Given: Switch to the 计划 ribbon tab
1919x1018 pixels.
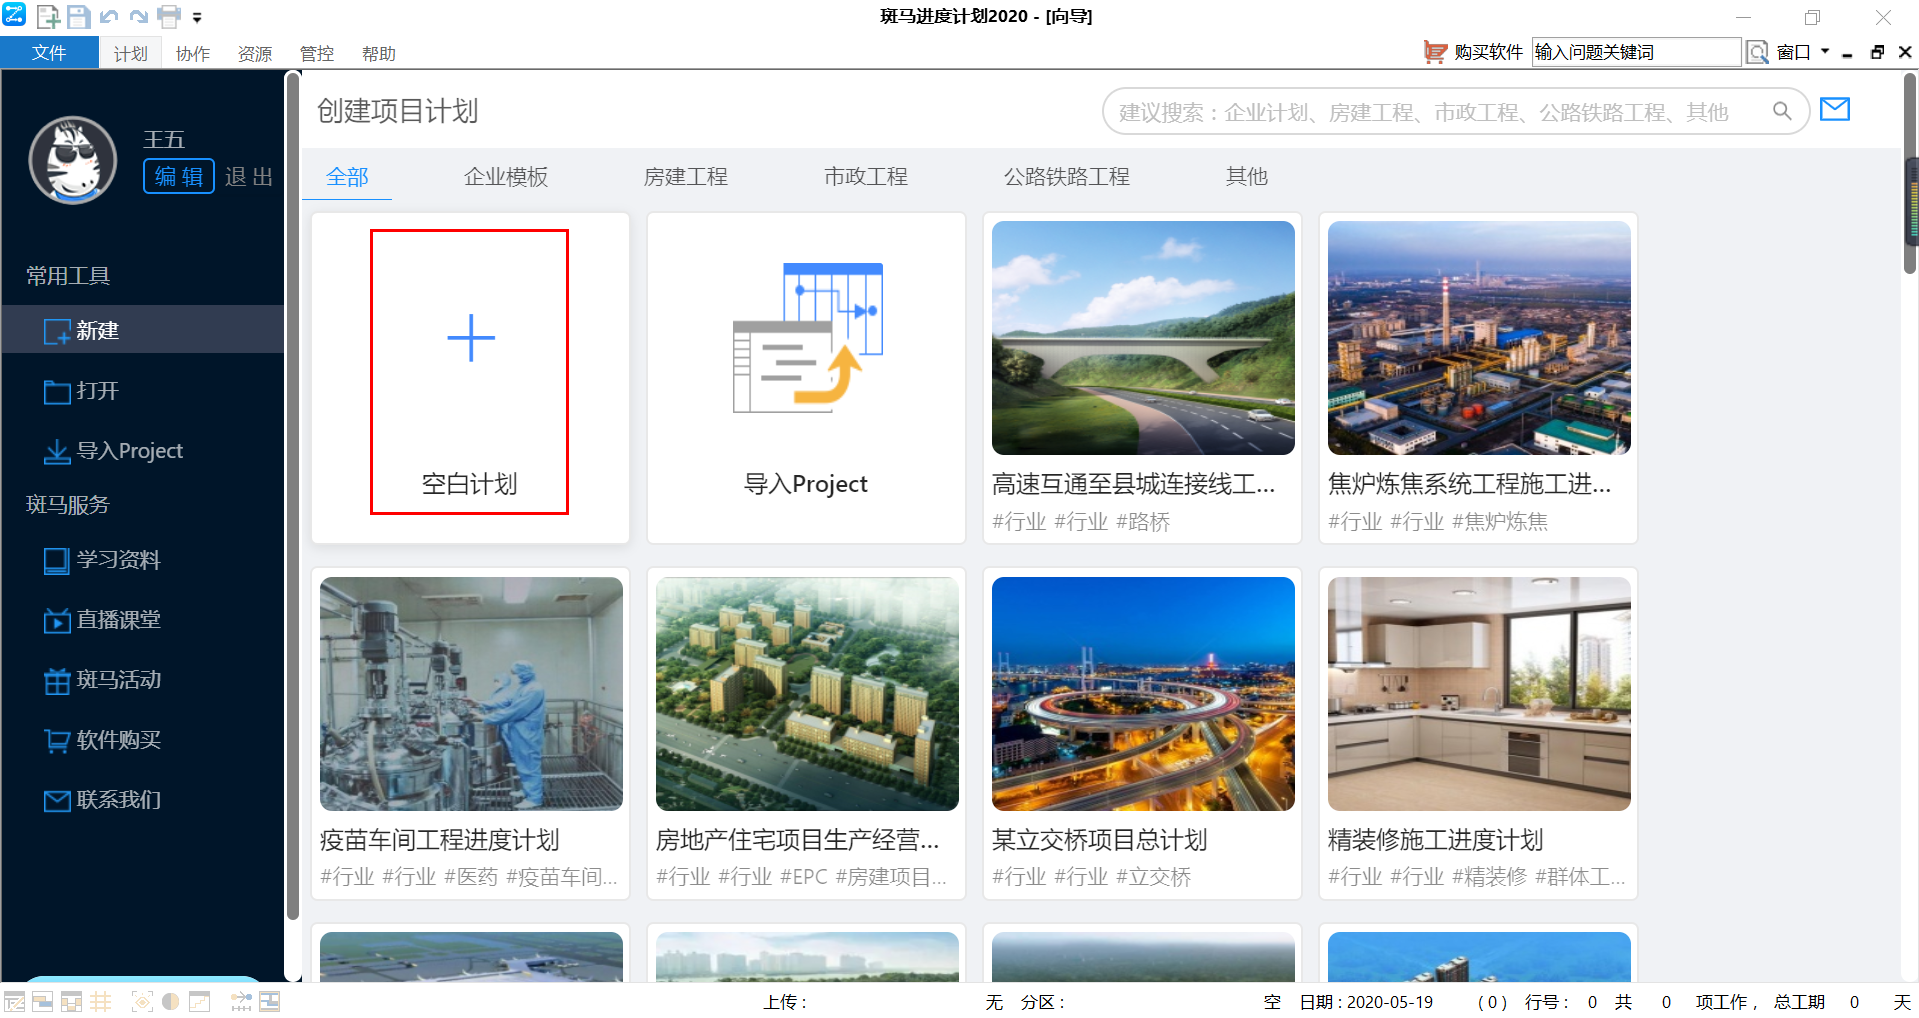Looking at the screenshot, I should pyautogui.click(x=130, y=54).
